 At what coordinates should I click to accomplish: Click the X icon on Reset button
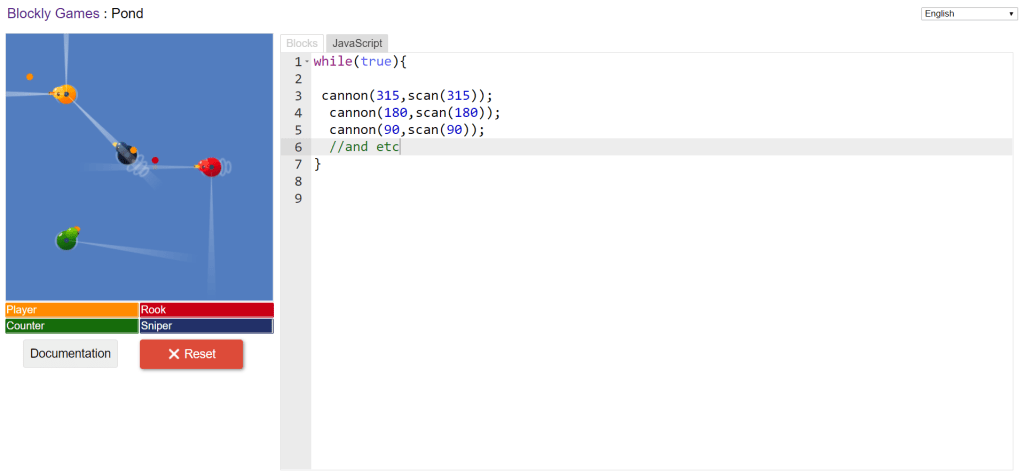pyautogui.click(x=174, y=354)
